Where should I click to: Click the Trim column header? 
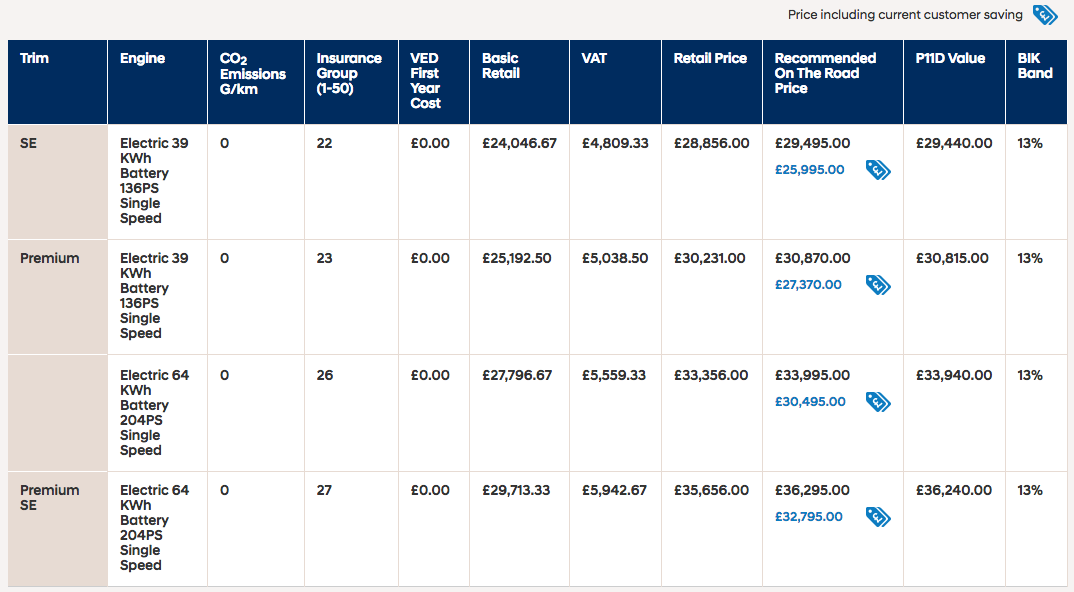tap(33, 59)
